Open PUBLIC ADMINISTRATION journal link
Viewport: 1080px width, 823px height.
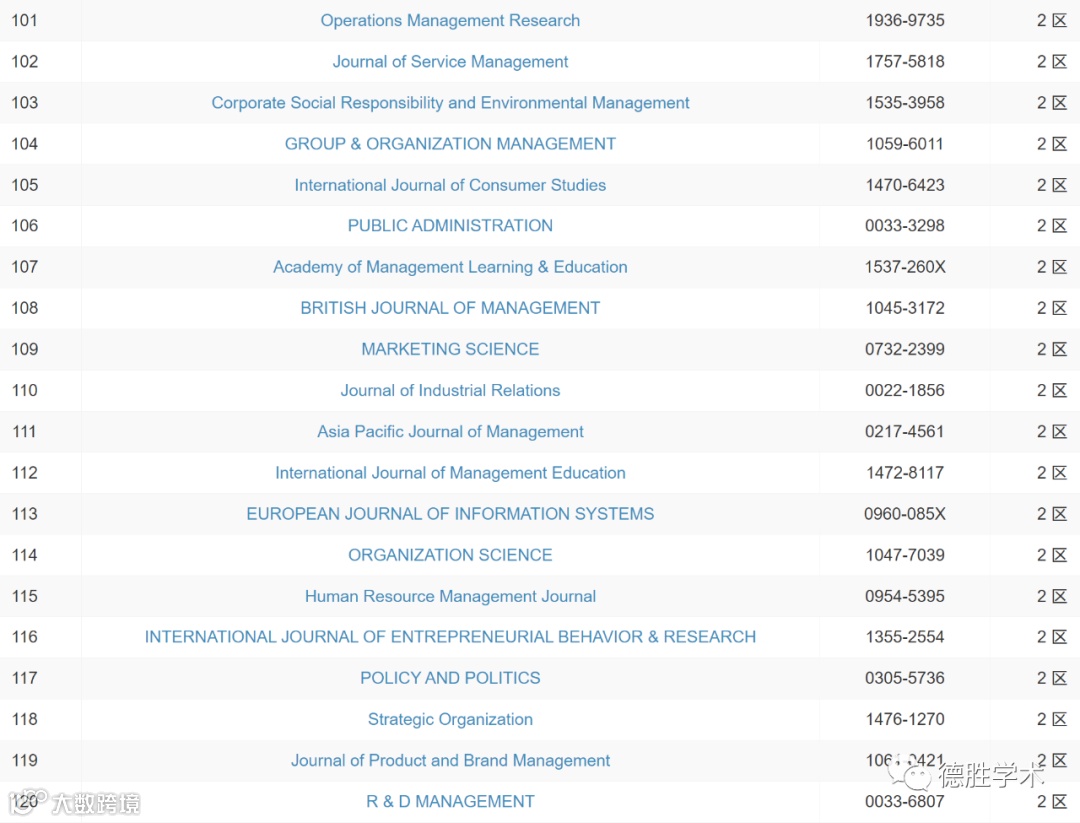[x=450, y=226]
